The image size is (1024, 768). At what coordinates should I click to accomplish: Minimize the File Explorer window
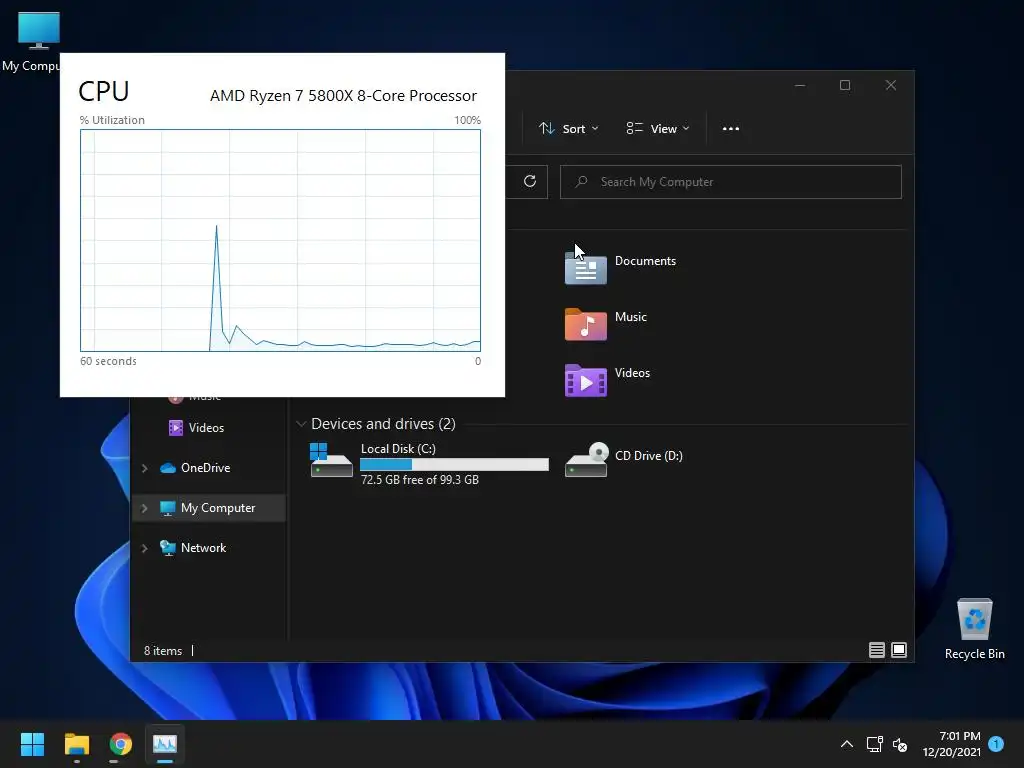[x=800, y=86]
